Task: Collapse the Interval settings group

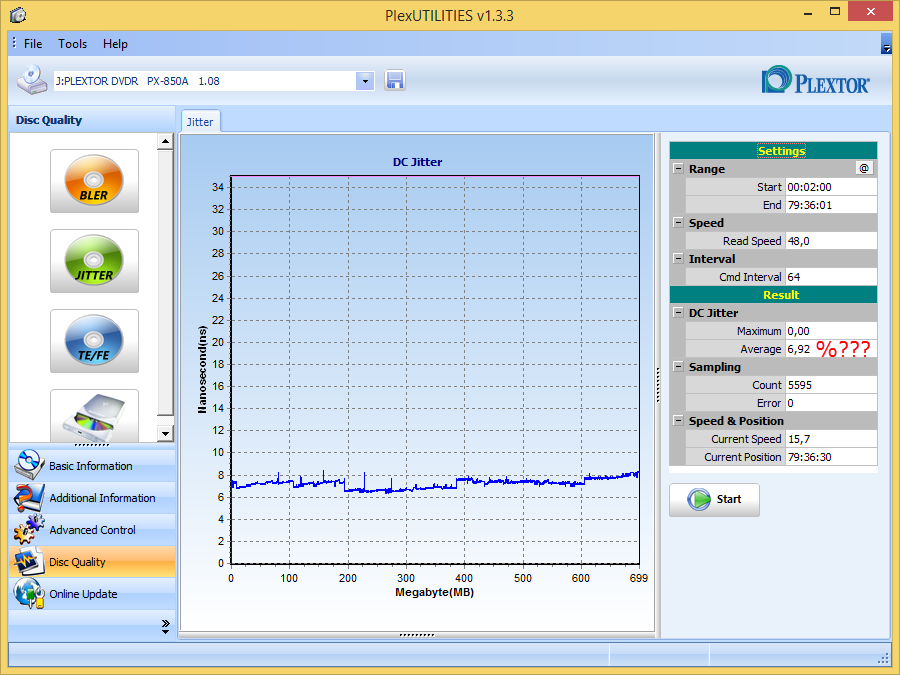Action: coord(678,258)
